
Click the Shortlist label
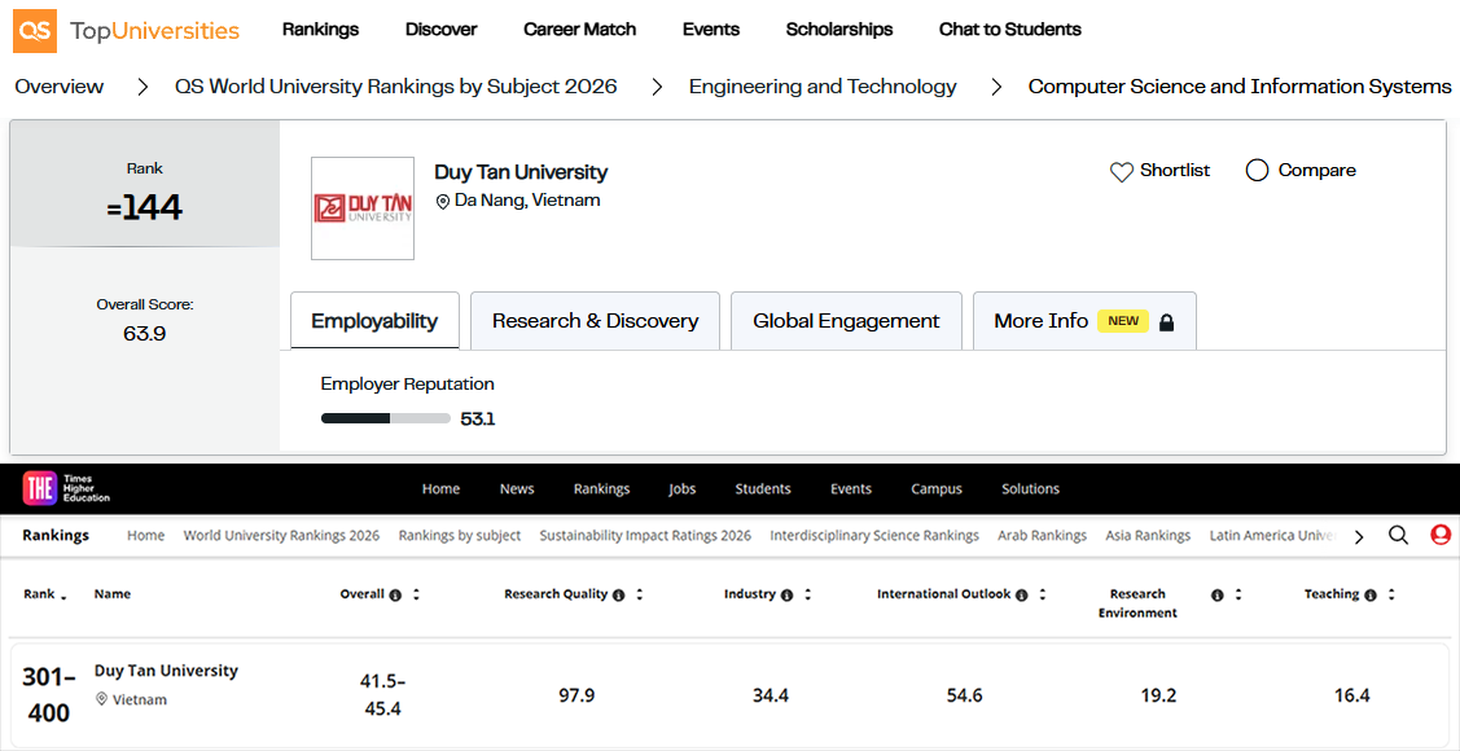(1175, 171)
